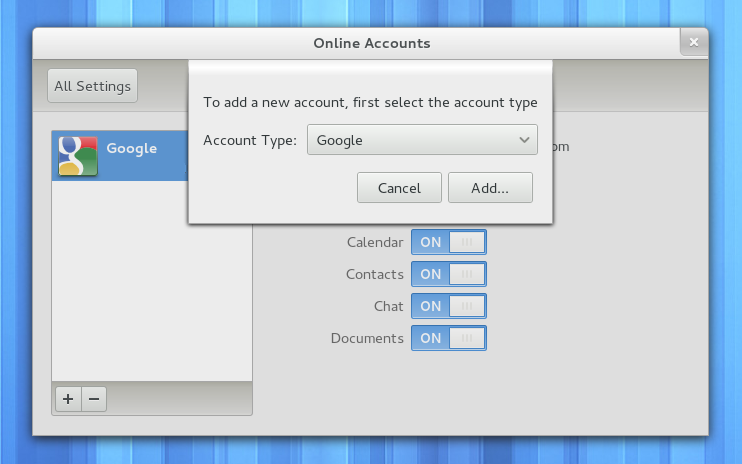The image size is (742, 464).
Task: Select the Google account name in list
Action: point(132,148)
